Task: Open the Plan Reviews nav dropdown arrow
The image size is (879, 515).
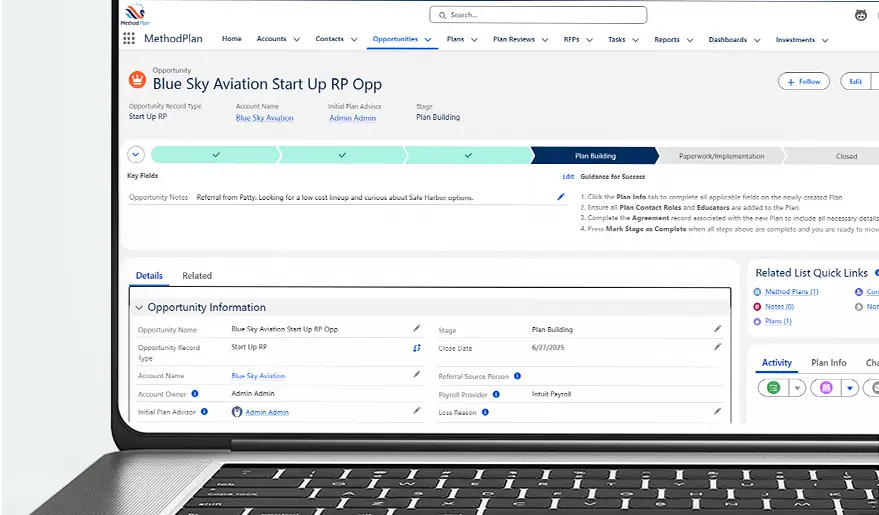Action: click(545, 40)
